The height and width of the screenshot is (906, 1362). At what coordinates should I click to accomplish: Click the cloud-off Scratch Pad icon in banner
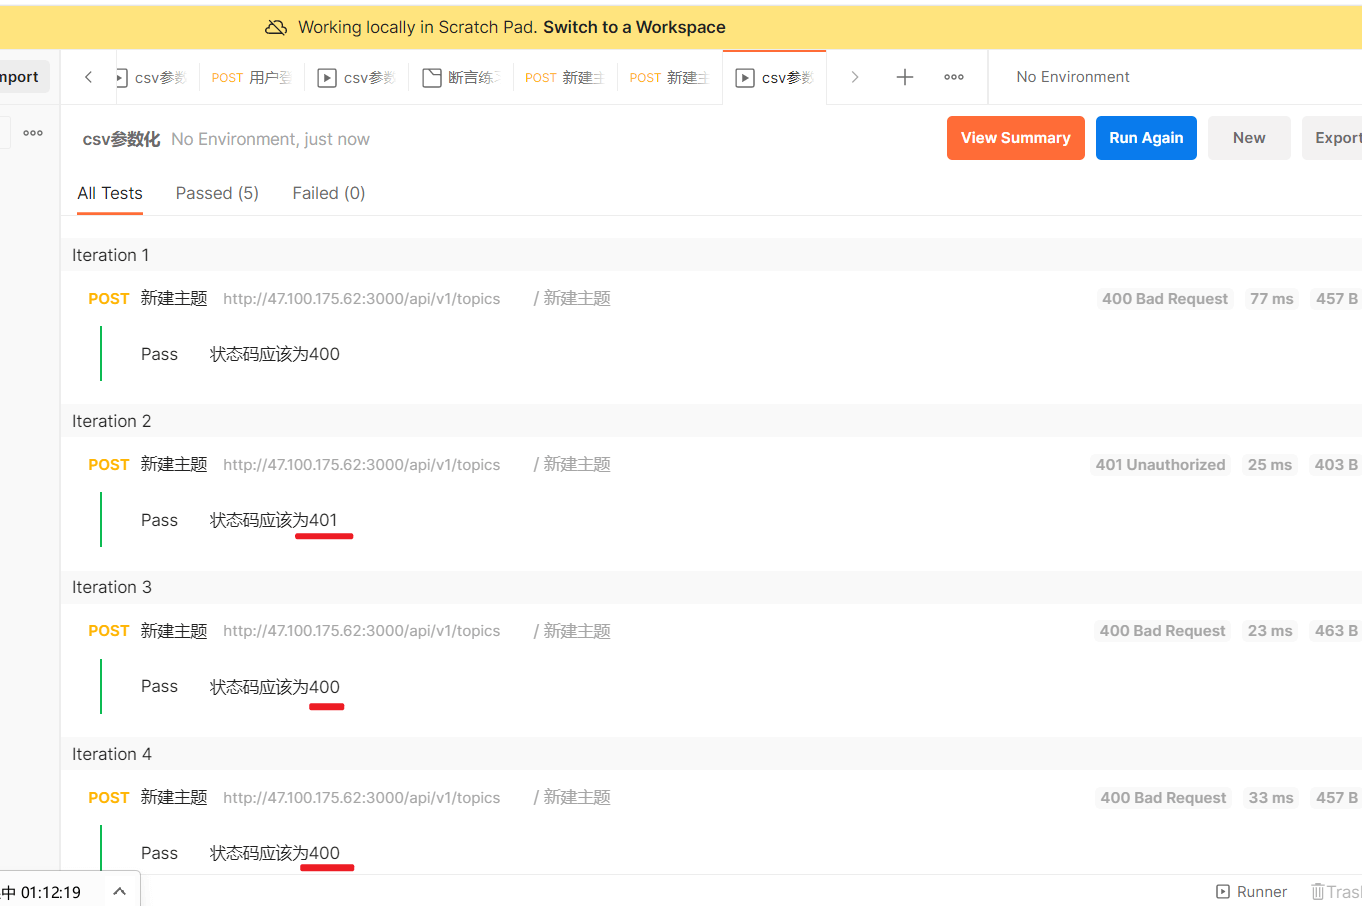click(x=276, y=27)
